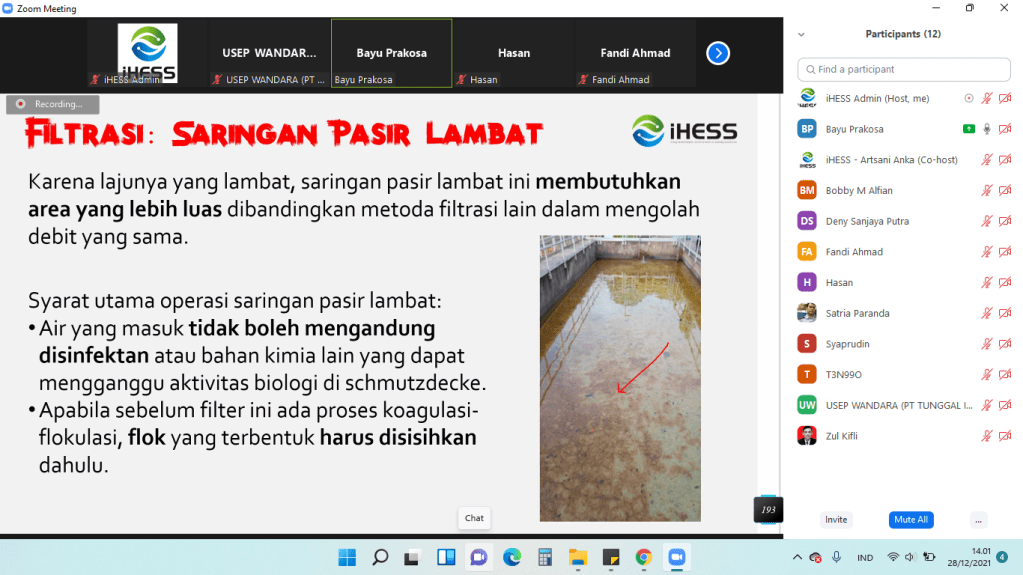Viewport: 1023px width, 575px height.
Task: Open the Chat button at bottom
Action: point(474,518)
